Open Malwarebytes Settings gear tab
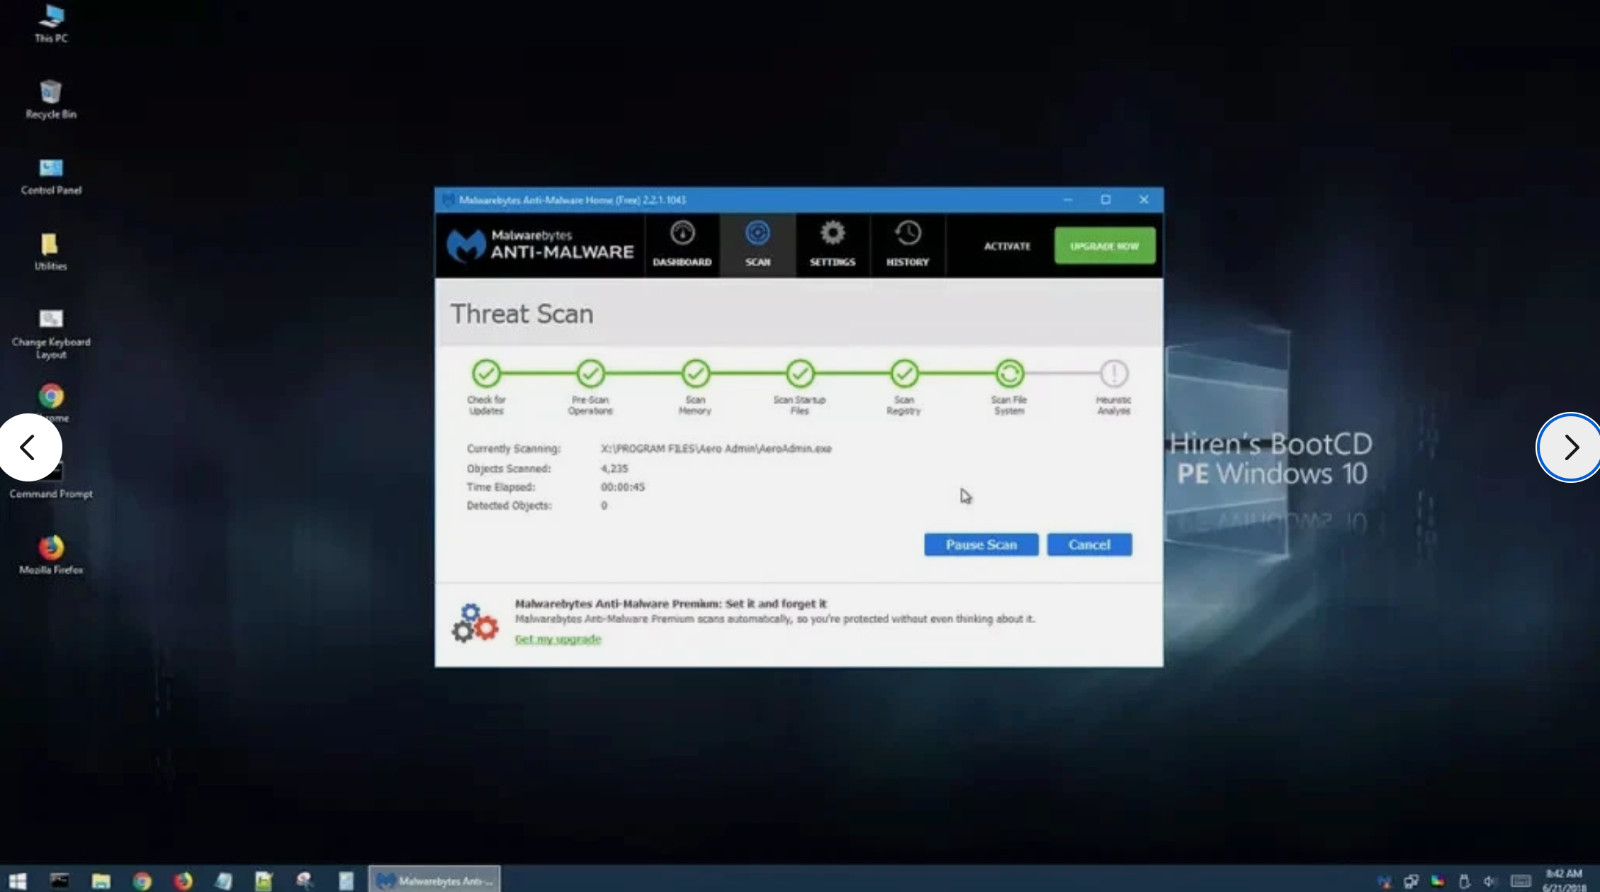This screenshot has width=1600, height=892. click(832, 244)
